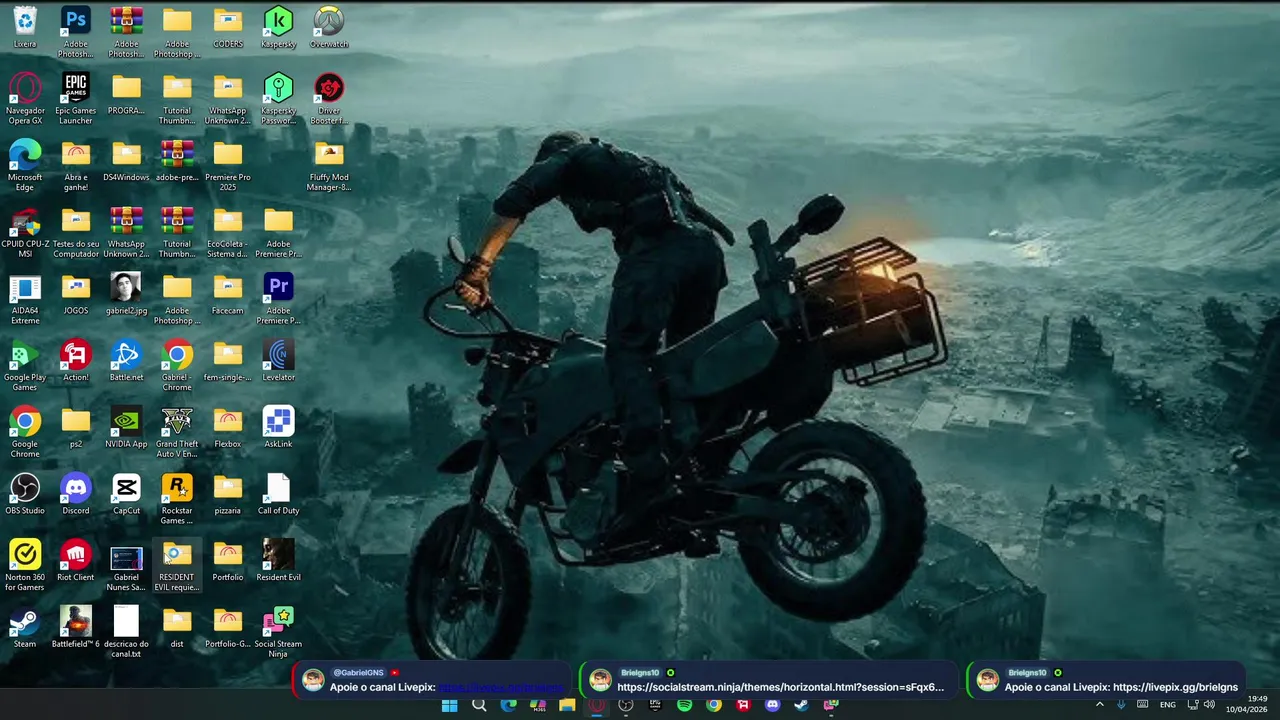This screenshot has width=1280, height=720.
Task: Select the gabriel2.jpg image thumbnail
Action: pyautogui.click(x=126, y=294)
